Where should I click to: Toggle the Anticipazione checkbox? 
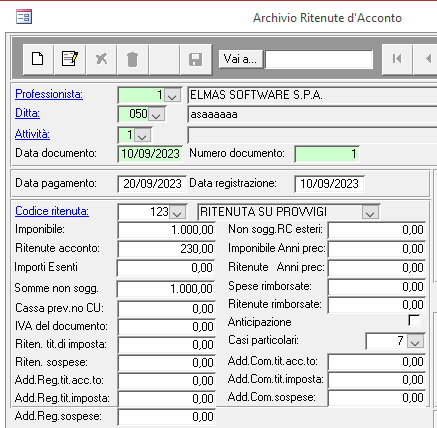[414, 321]
